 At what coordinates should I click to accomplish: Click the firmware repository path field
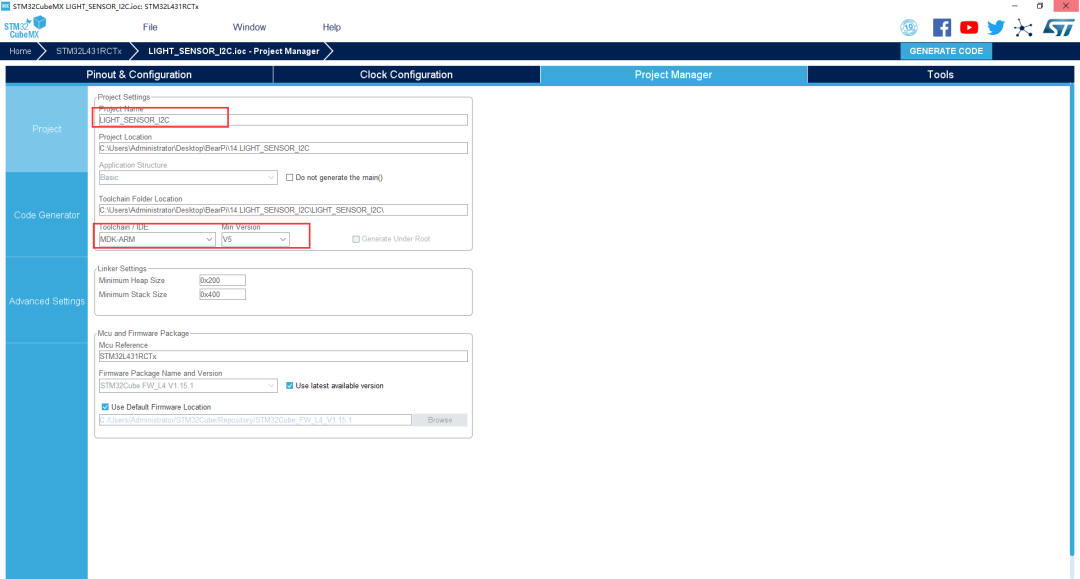[255, 420]
